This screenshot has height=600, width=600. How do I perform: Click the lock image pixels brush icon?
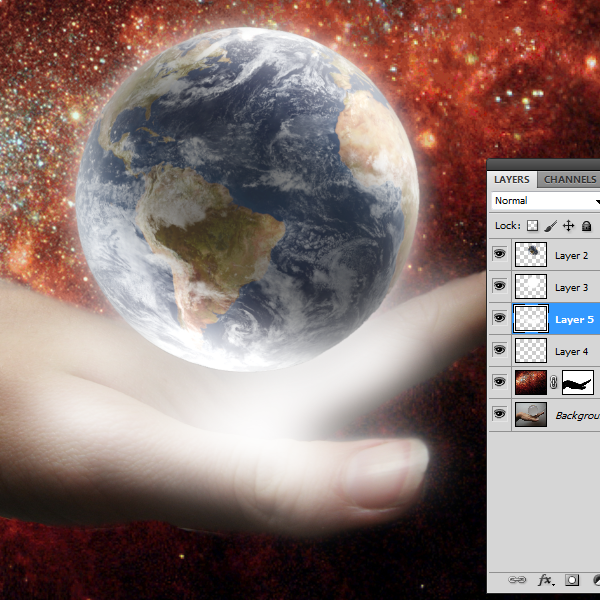pyautogui.click(x=551, y=226)
